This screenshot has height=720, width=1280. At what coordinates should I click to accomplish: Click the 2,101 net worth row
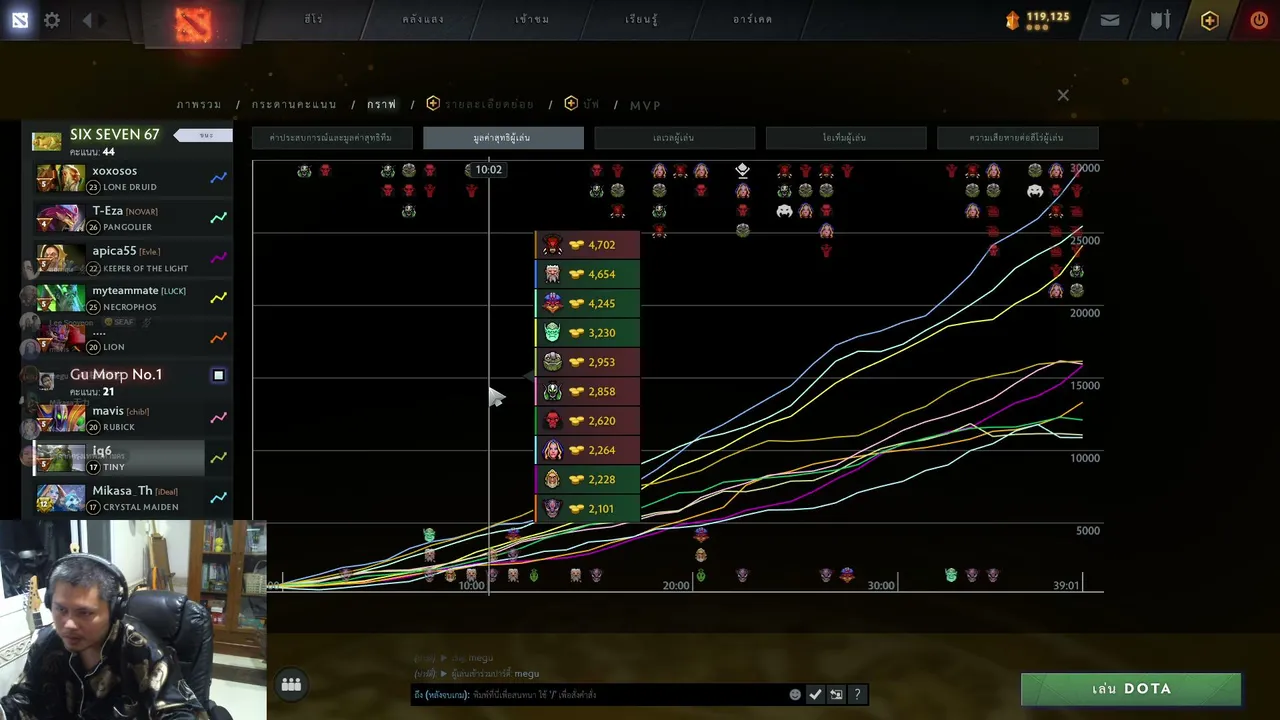587,509
